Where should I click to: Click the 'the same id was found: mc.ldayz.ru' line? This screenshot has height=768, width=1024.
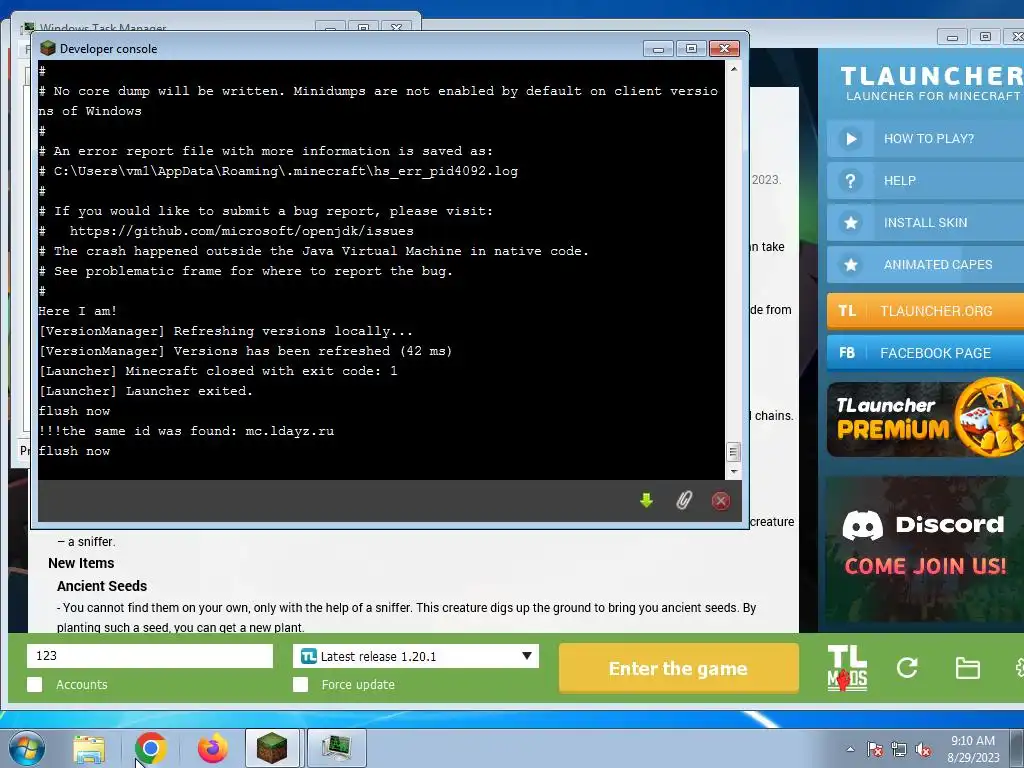coord(186,431)
